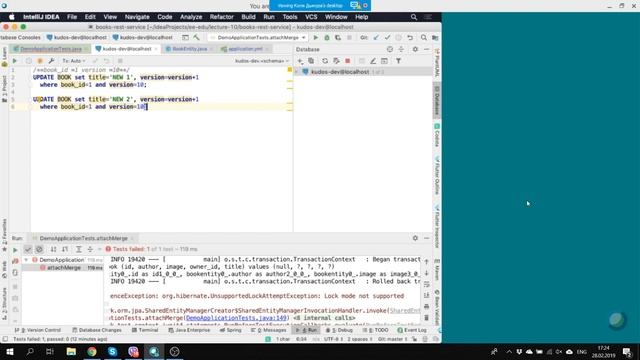This screenshot has width=640, height=360.
Task: Open the Maven side tool window
Action: tap(437, 269)
